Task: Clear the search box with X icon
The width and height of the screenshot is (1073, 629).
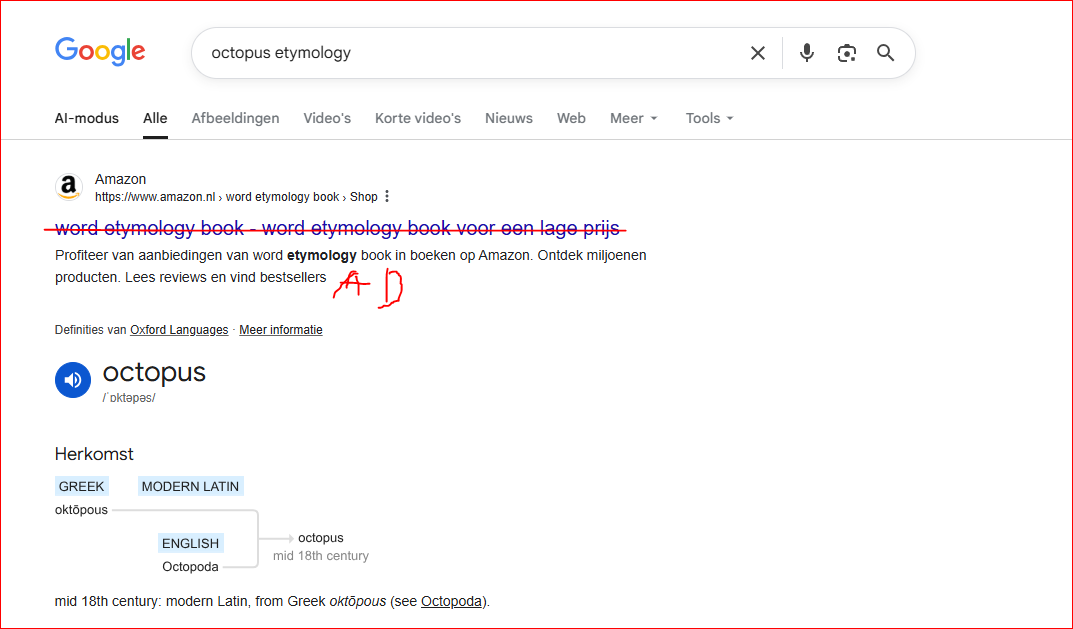Action: (x=758, y=53)
